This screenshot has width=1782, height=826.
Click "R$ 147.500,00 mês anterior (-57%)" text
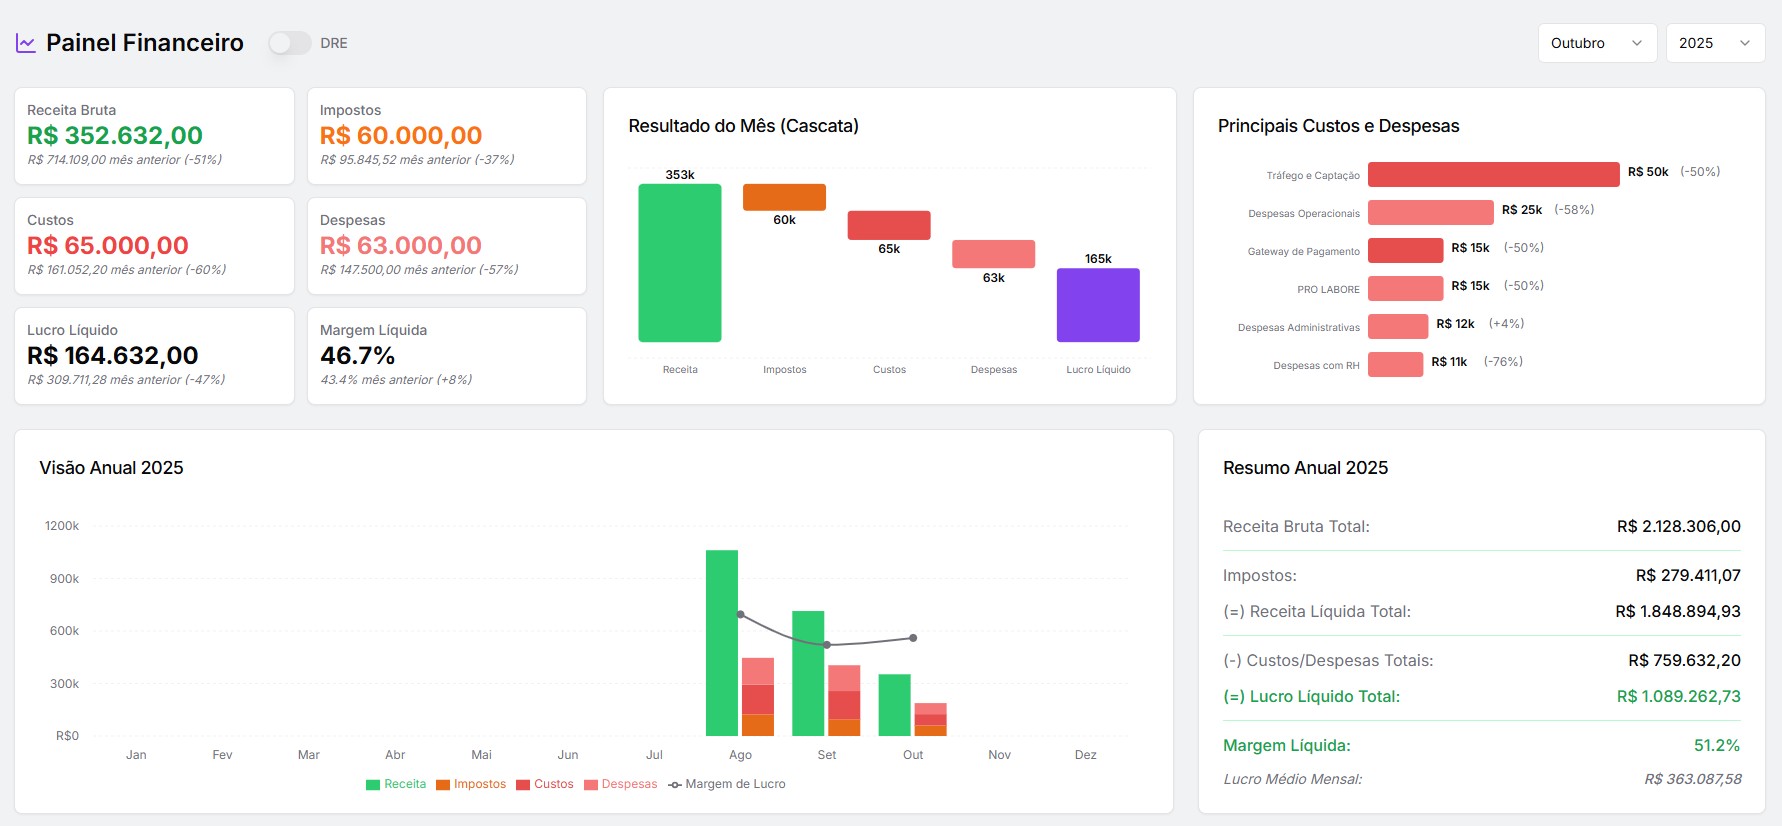(x=419, y=270)
